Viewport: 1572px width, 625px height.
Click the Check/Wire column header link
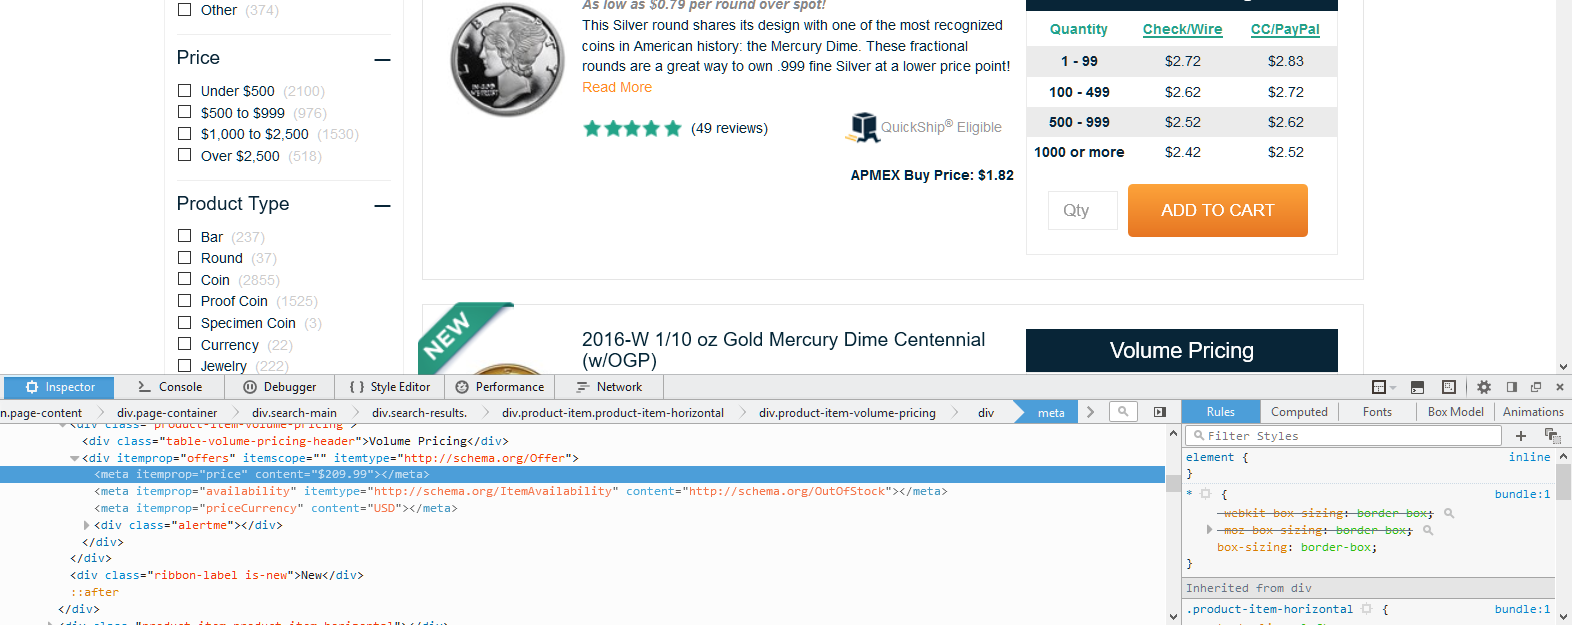click(x=1182, y=29)
